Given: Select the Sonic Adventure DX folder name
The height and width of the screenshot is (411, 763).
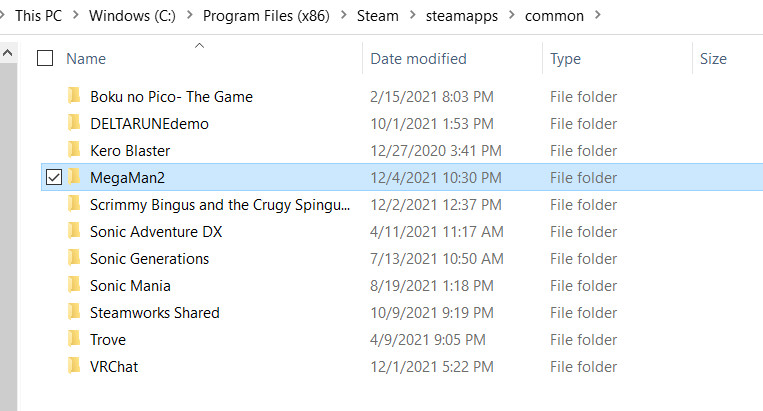Looking at the screenshot, I should (x=156, y=232).
